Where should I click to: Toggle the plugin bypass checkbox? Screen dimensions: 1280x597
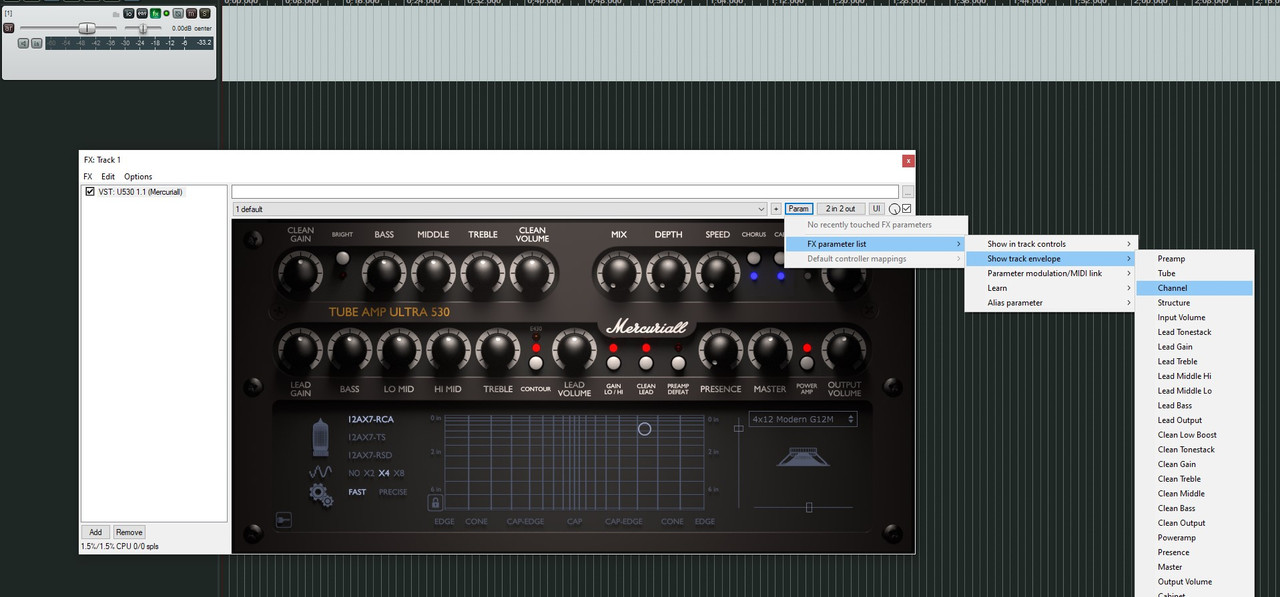click(x=906, y=208)
